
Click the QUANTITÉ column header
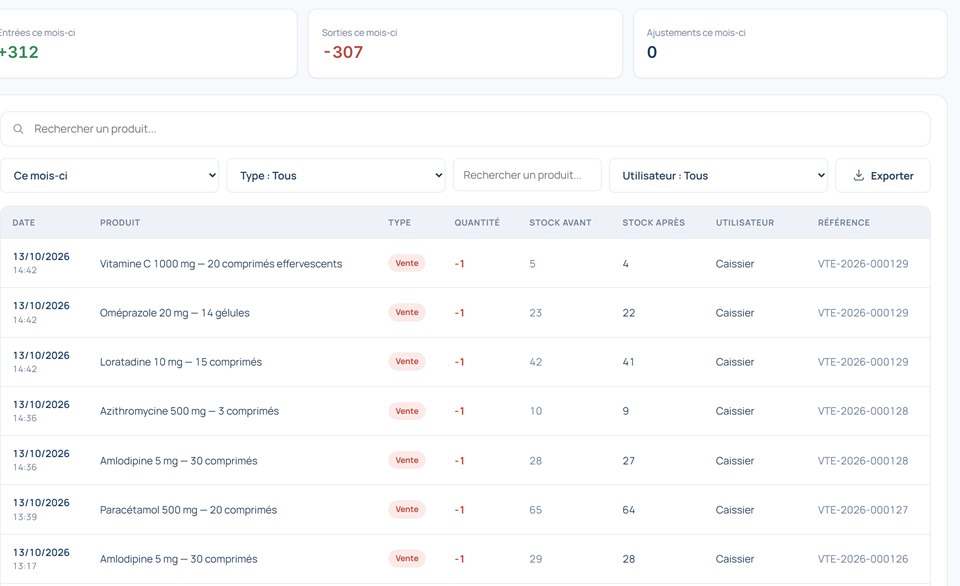click(x=477, y=223)
